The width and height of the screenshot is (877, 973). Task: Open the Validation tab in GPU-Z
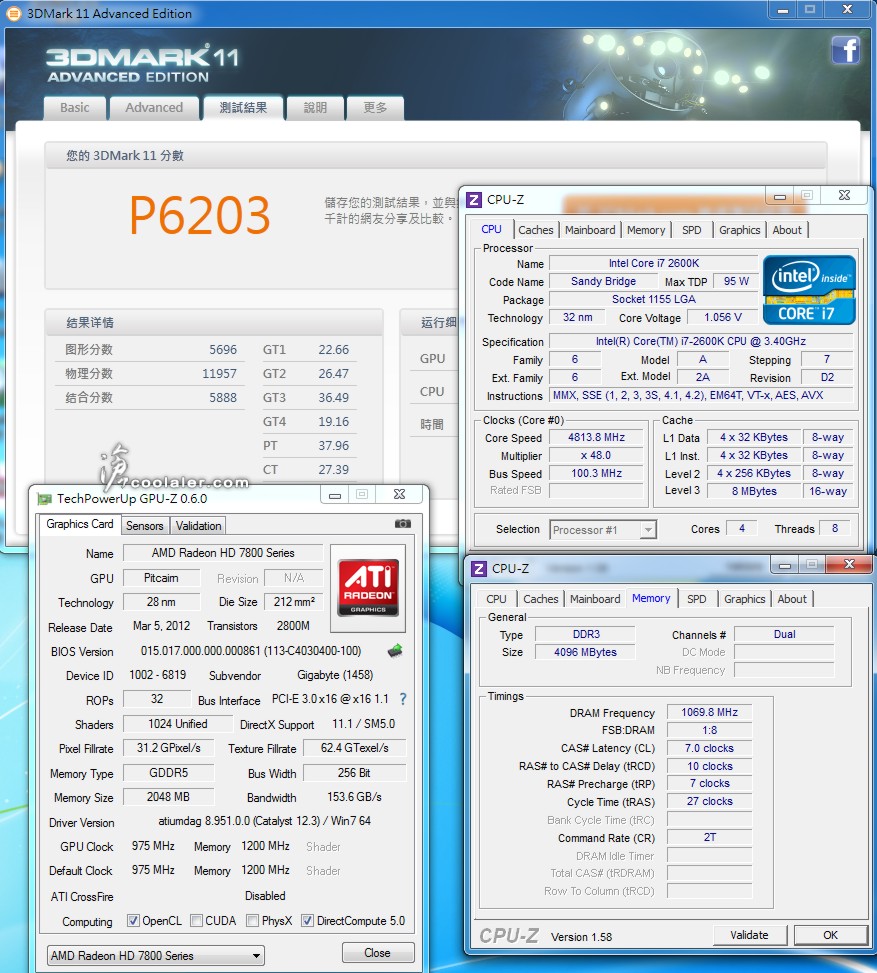coord(199,526)
